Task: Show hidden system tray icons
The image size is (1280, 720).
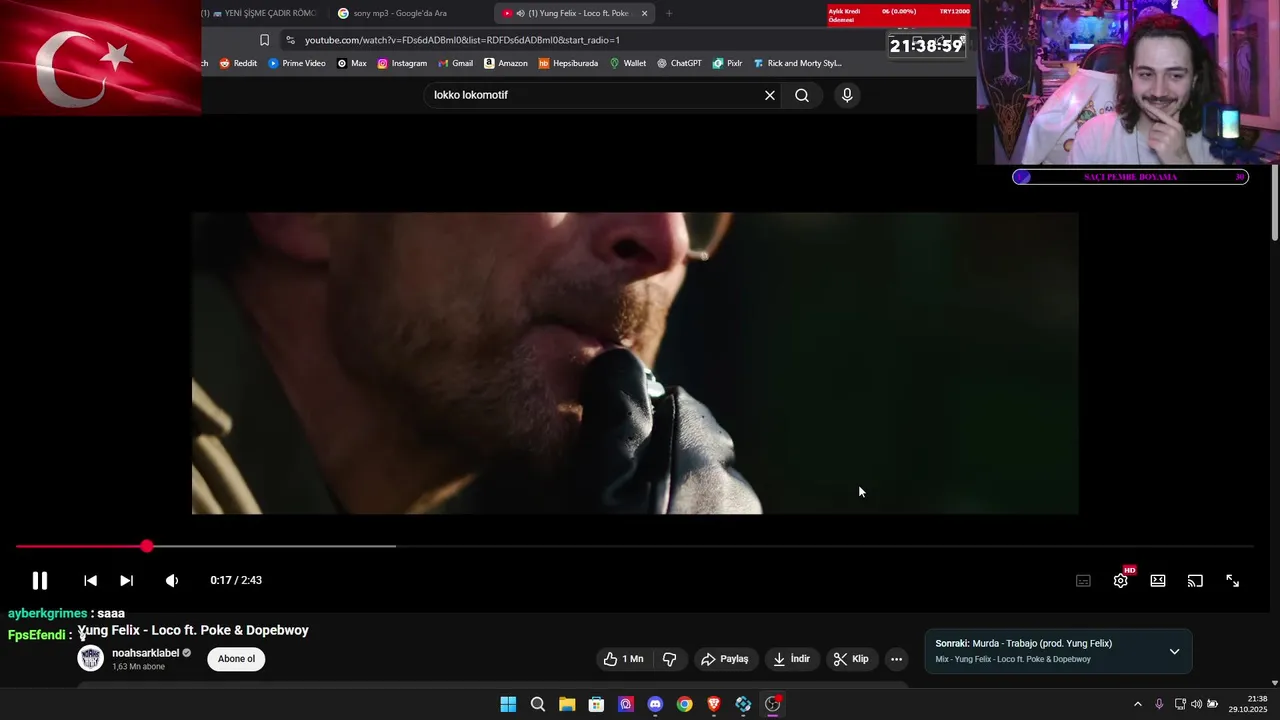Action: tap(1137, 704)
